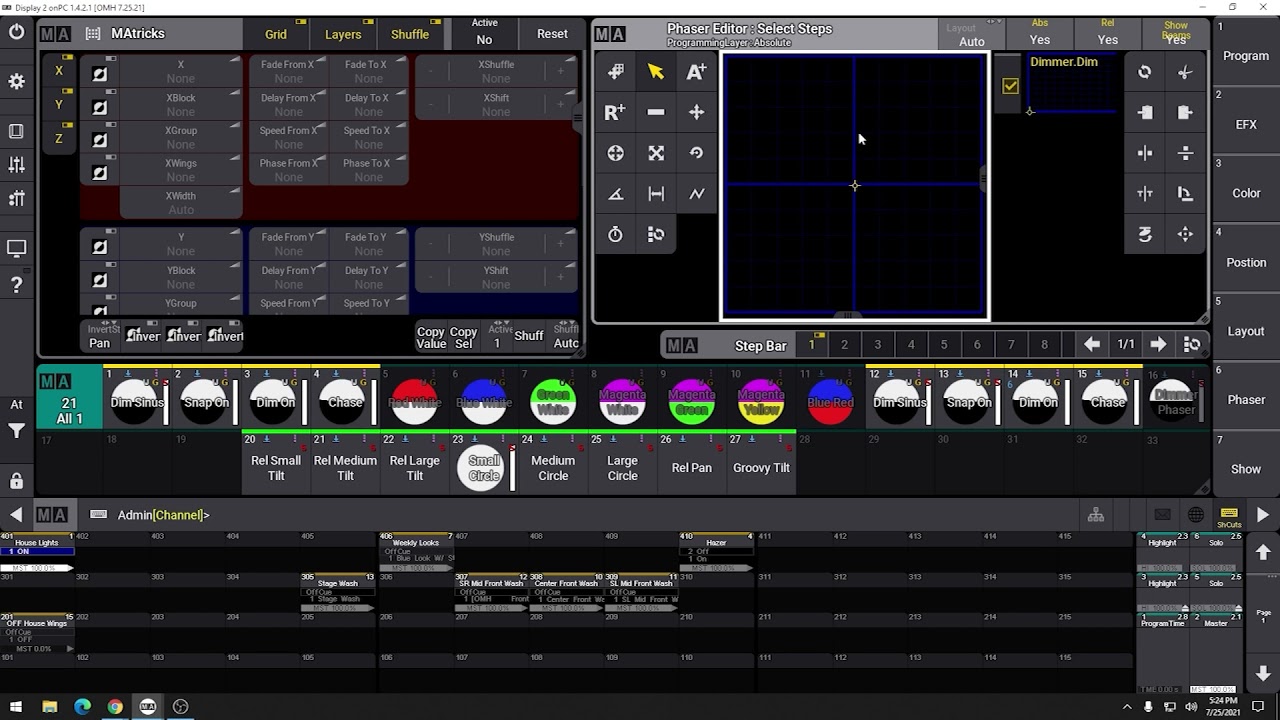Screen dimensions: 1280x720
Task: Toggle the Active No setting in MAtricks
Action: pos(484,32)
